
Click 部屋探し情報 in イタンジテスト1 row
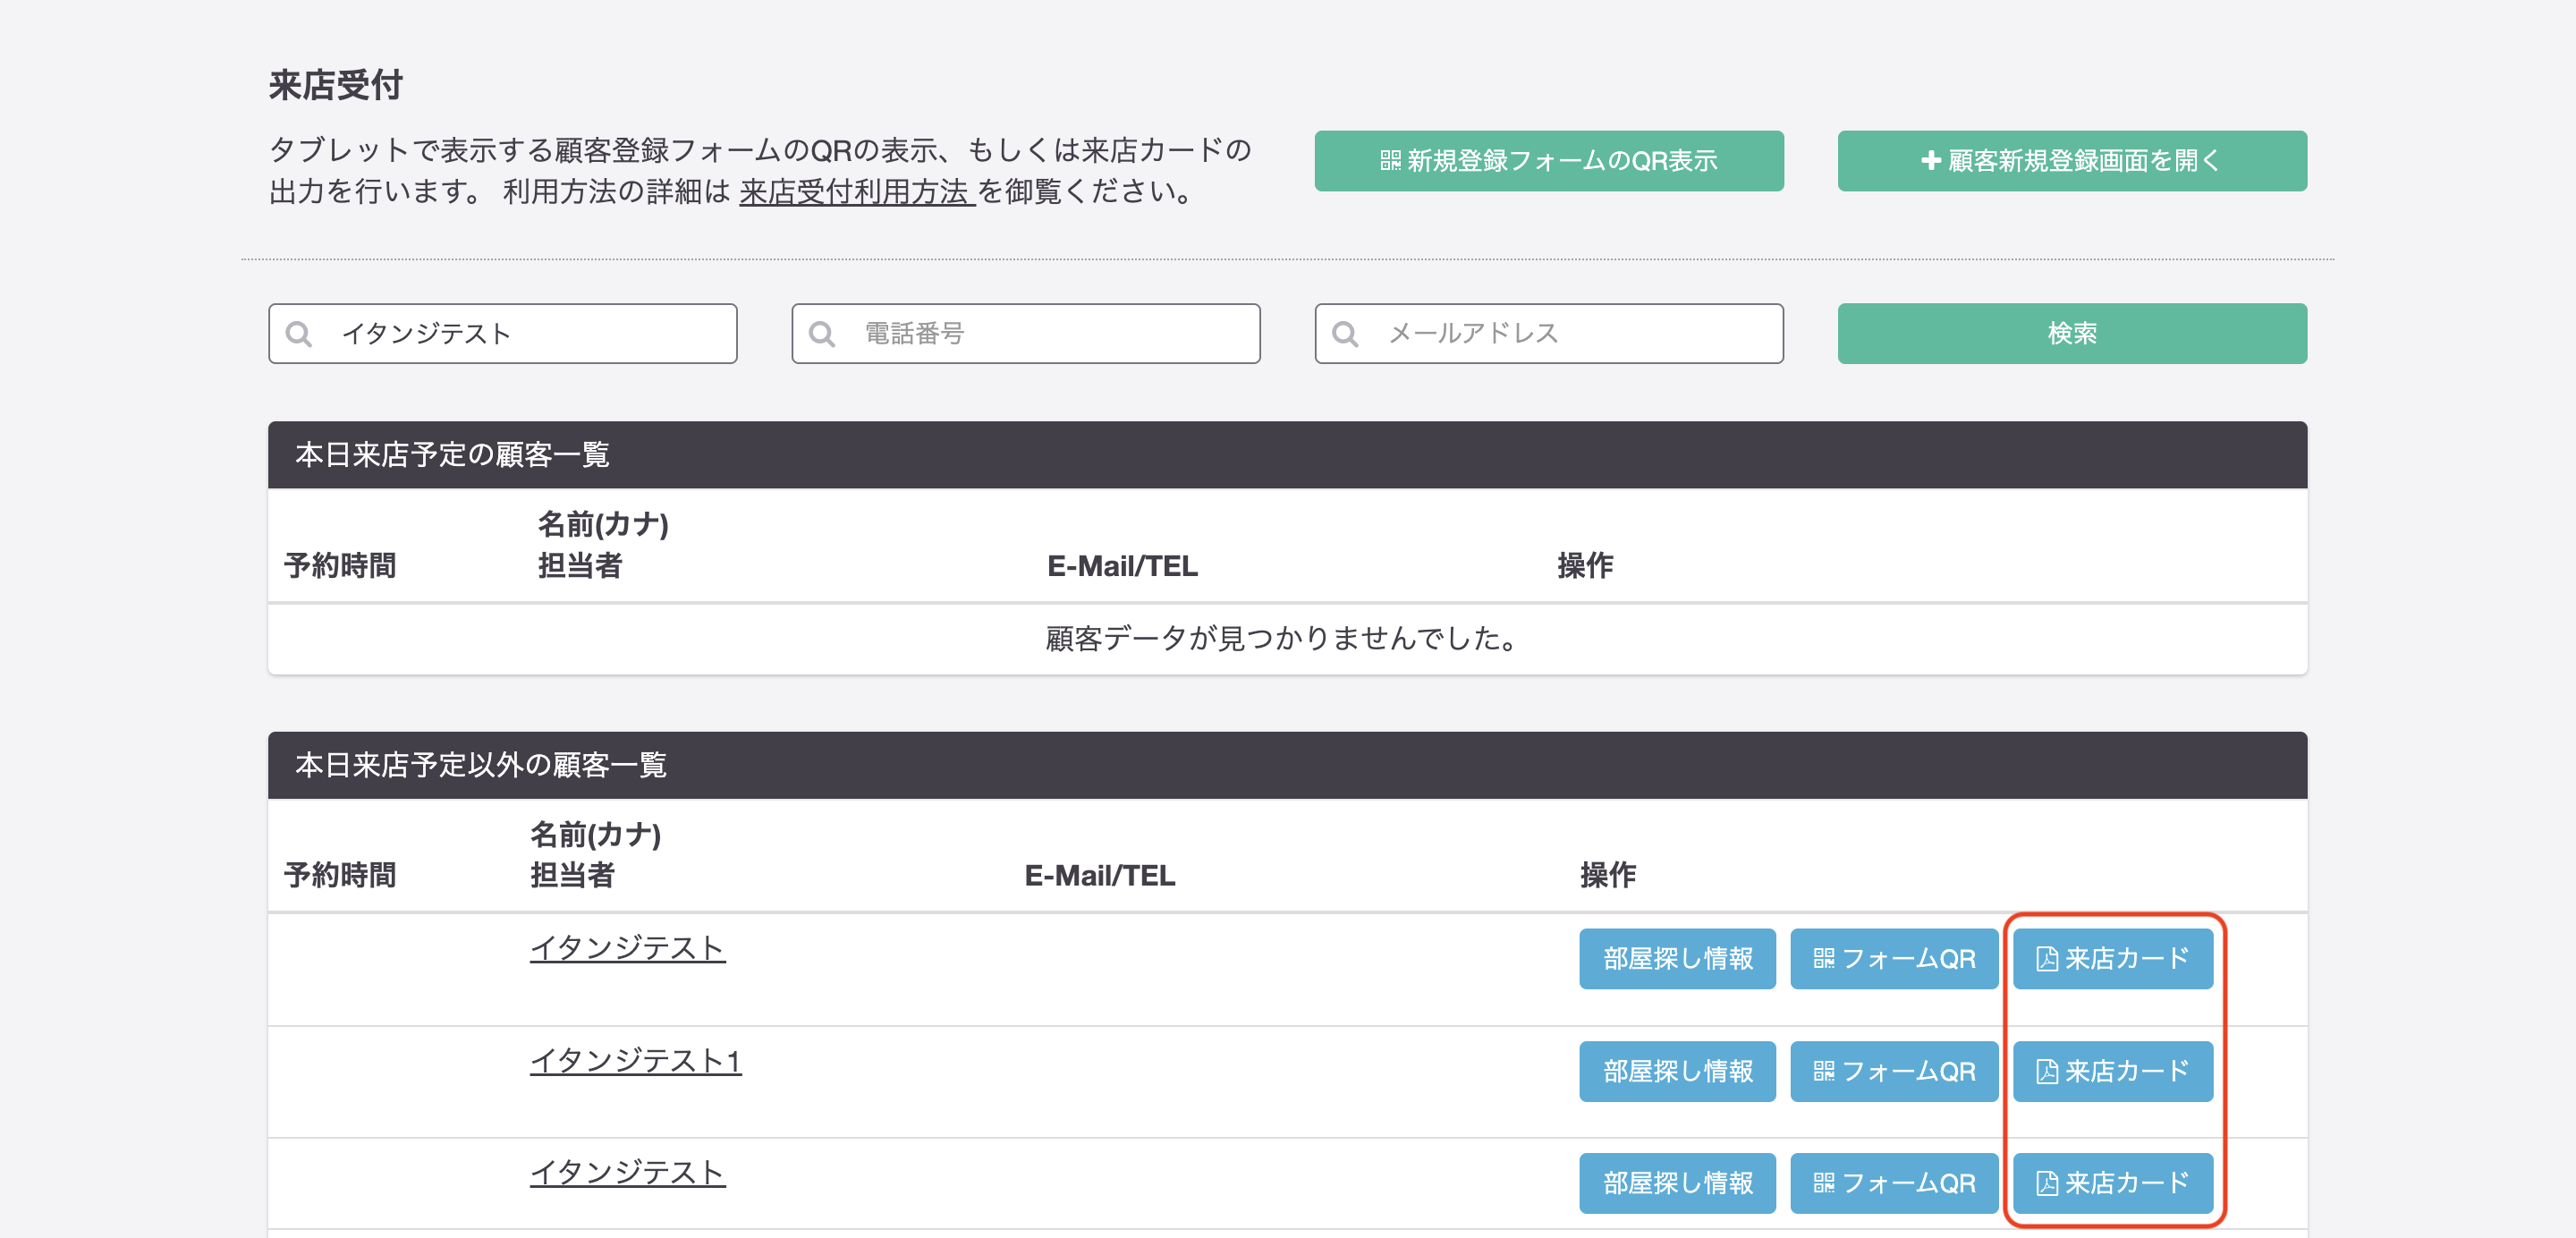click(1677, 1070)
